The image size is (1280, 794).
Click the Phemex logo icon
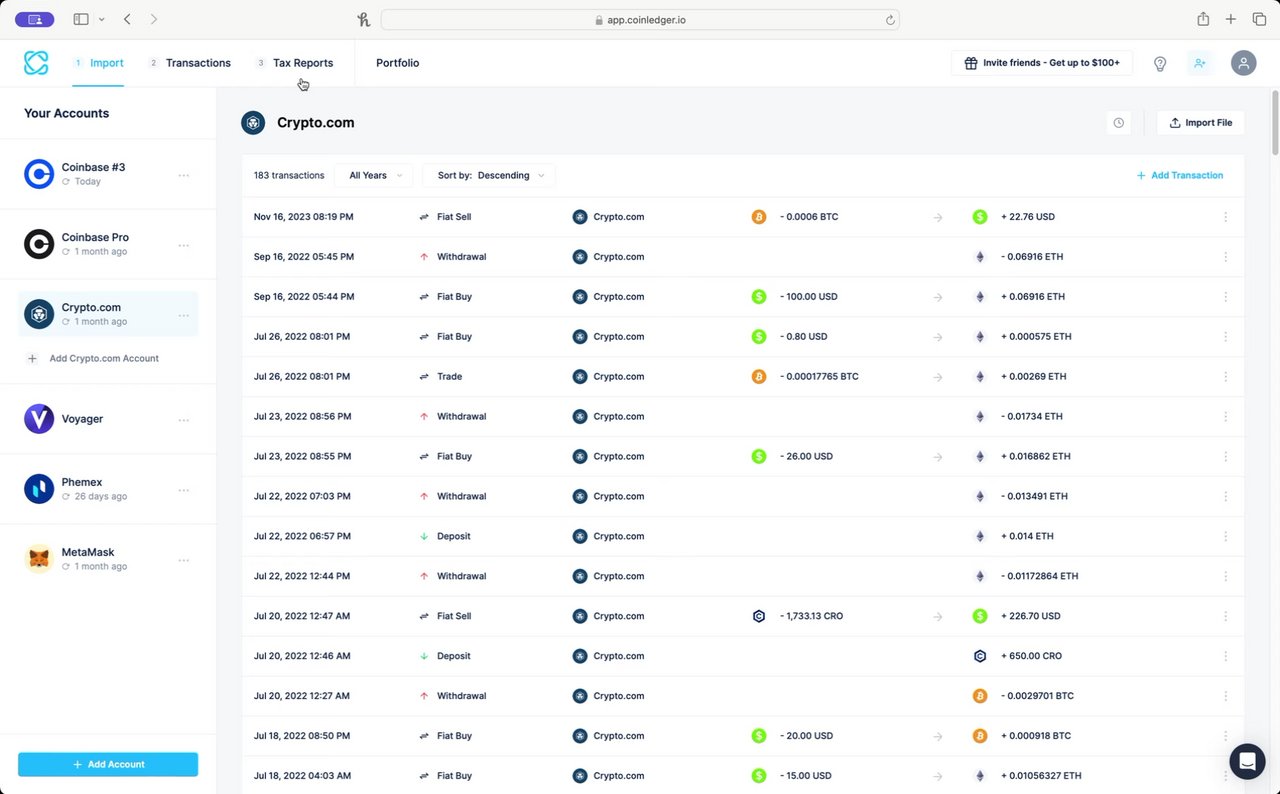pos(39,489)
